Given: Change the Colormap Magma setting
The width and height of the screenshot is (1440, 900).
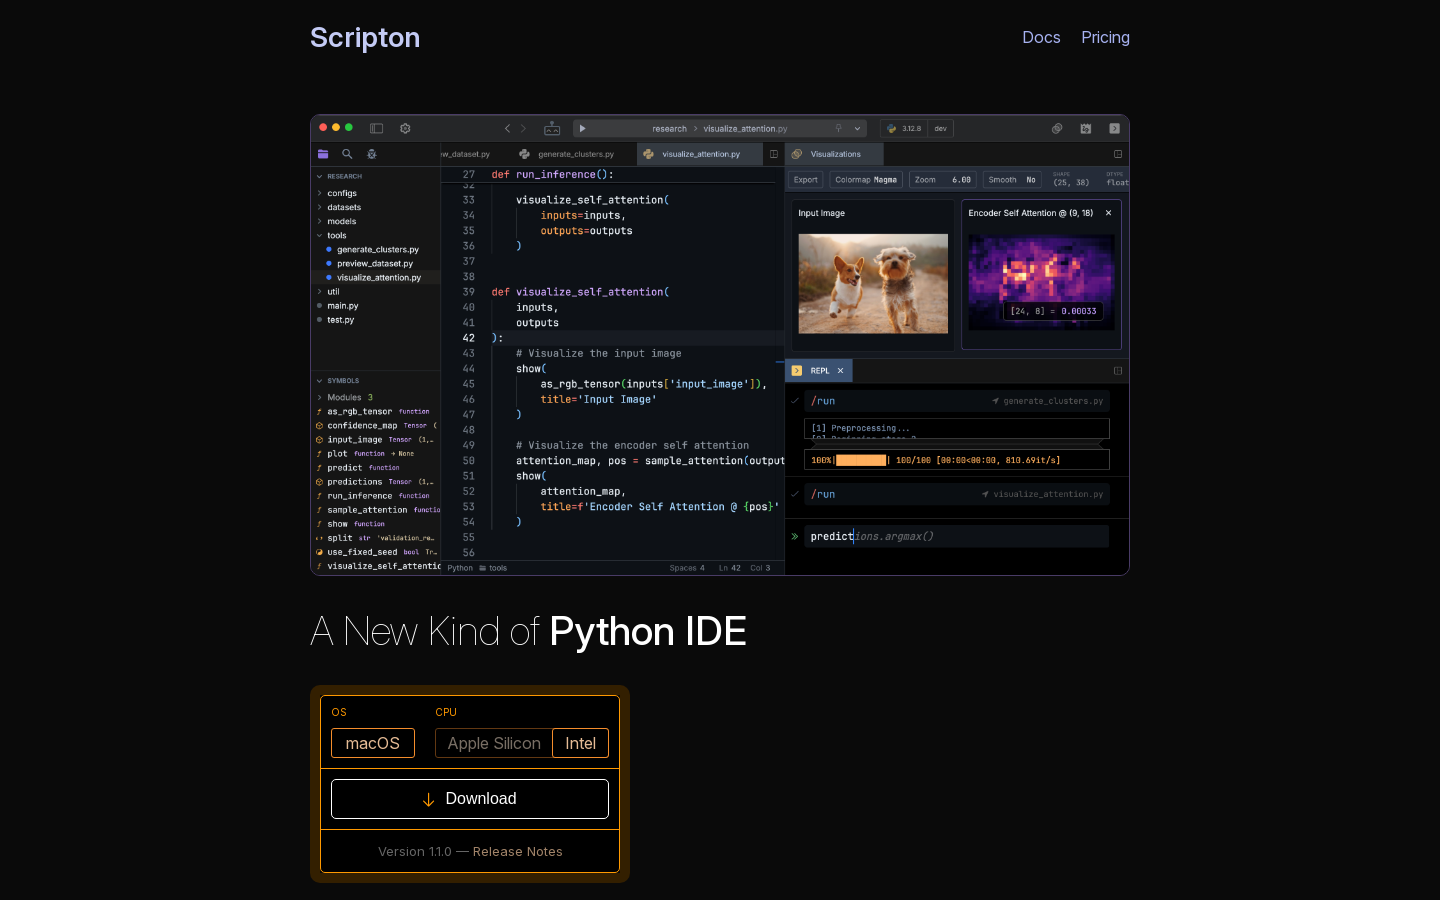Looking at the screenshot, I should click(866, 180).
